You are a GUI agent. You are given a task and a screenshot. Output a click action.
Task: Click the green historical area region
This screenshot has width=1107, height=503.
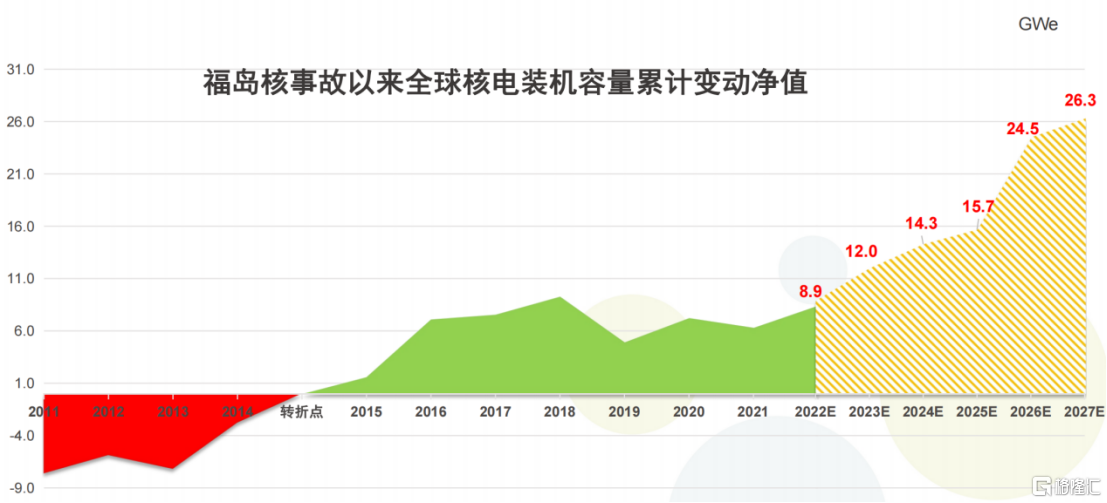pyautogui.click(x=560, y=350)
